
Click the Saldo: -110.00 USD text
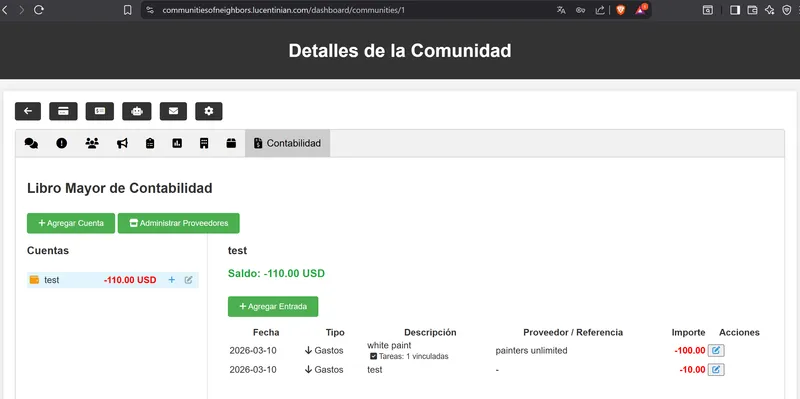pyautogui.click(x=276, y=273)
